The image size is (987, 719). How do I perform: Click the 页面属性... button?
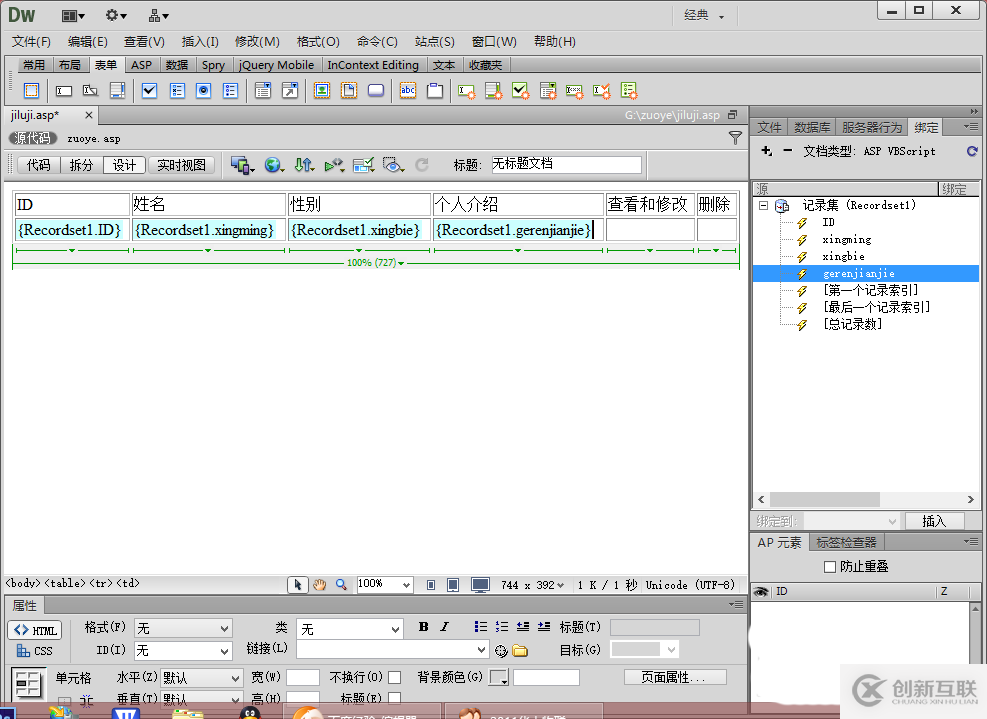[675, 677]
